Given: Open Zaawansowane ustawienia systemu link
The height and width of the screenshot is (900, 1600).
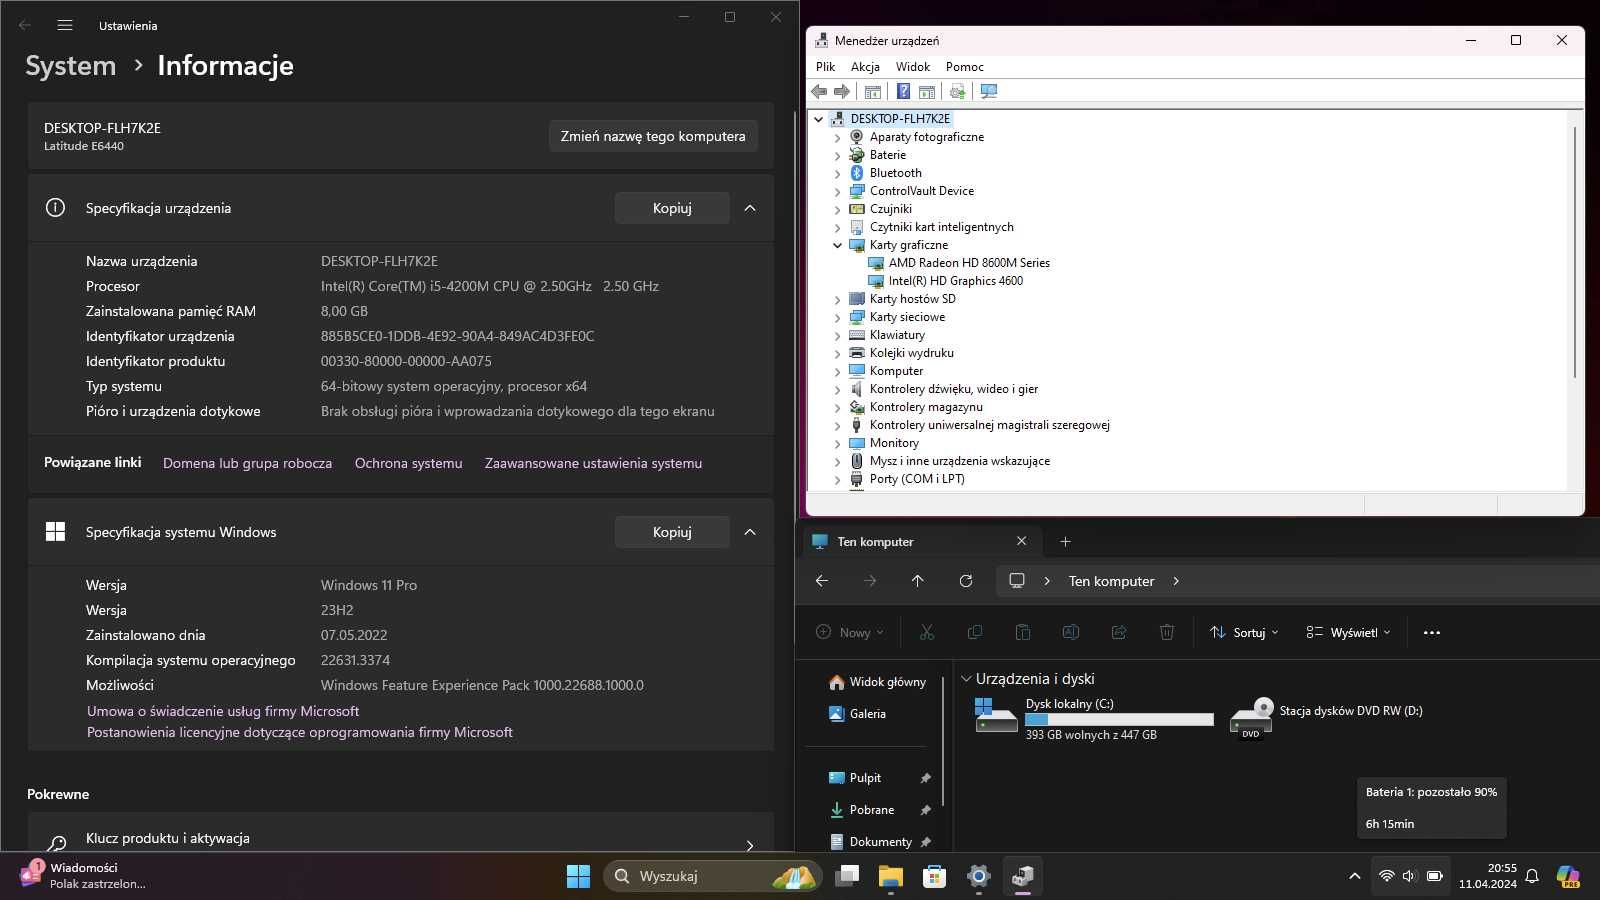Looking at the screenshot, I should pyautogui.click(x=593, y=463).
